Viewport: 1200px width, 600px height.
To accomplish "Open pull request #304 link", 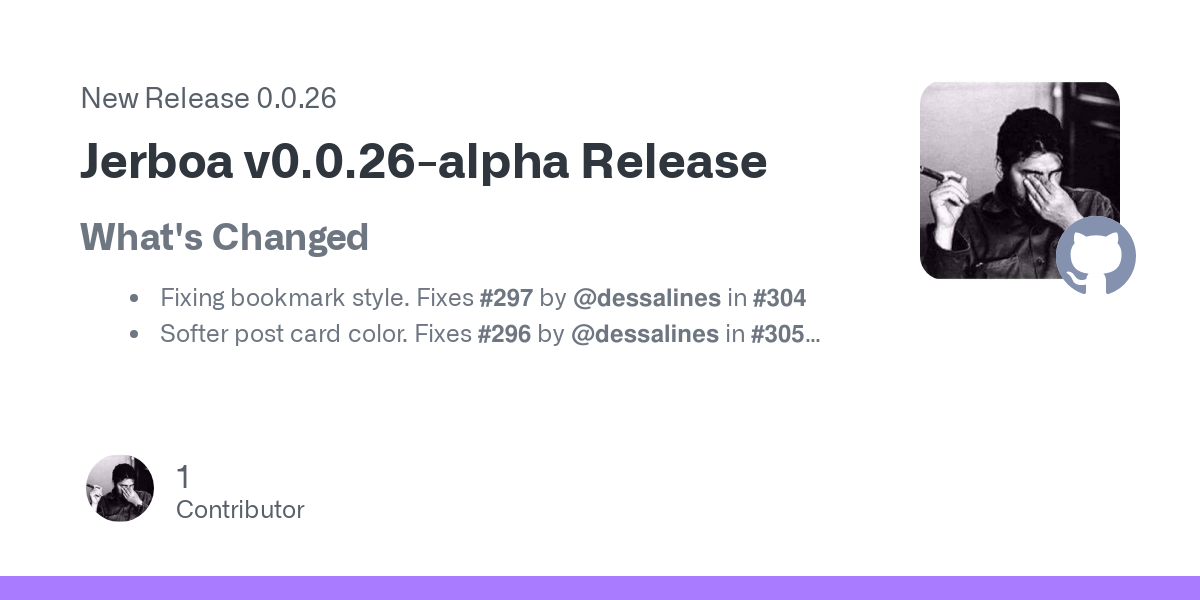I will pyautogui.click(x=779, y=297).
